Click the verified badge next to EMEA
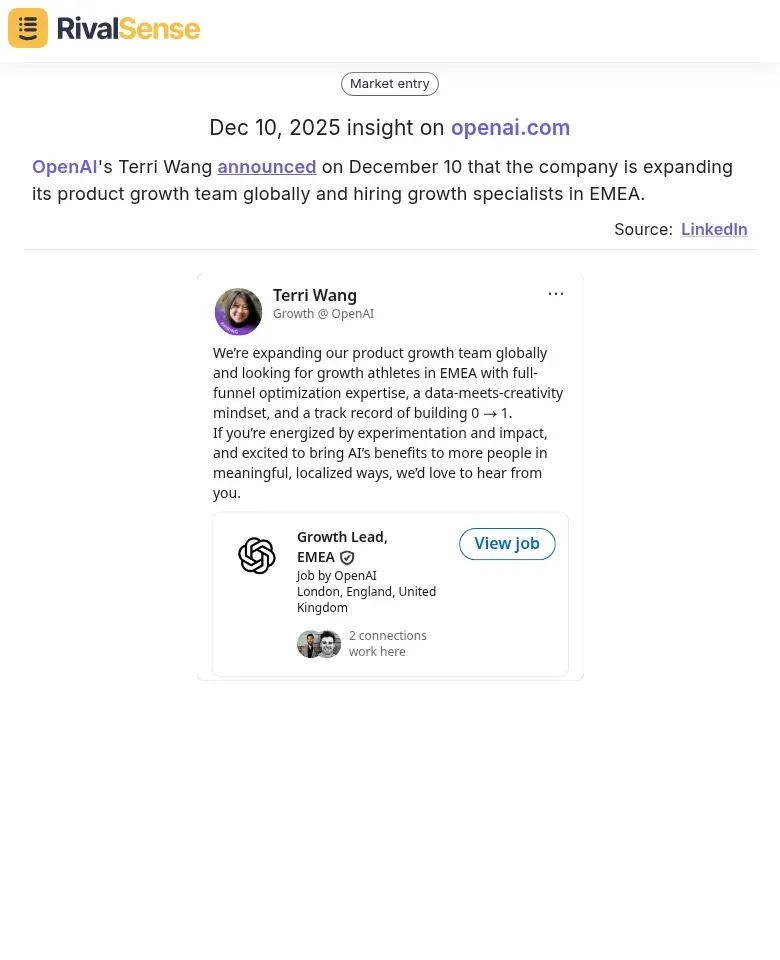The image size is (780, 960). click(347, 557)
